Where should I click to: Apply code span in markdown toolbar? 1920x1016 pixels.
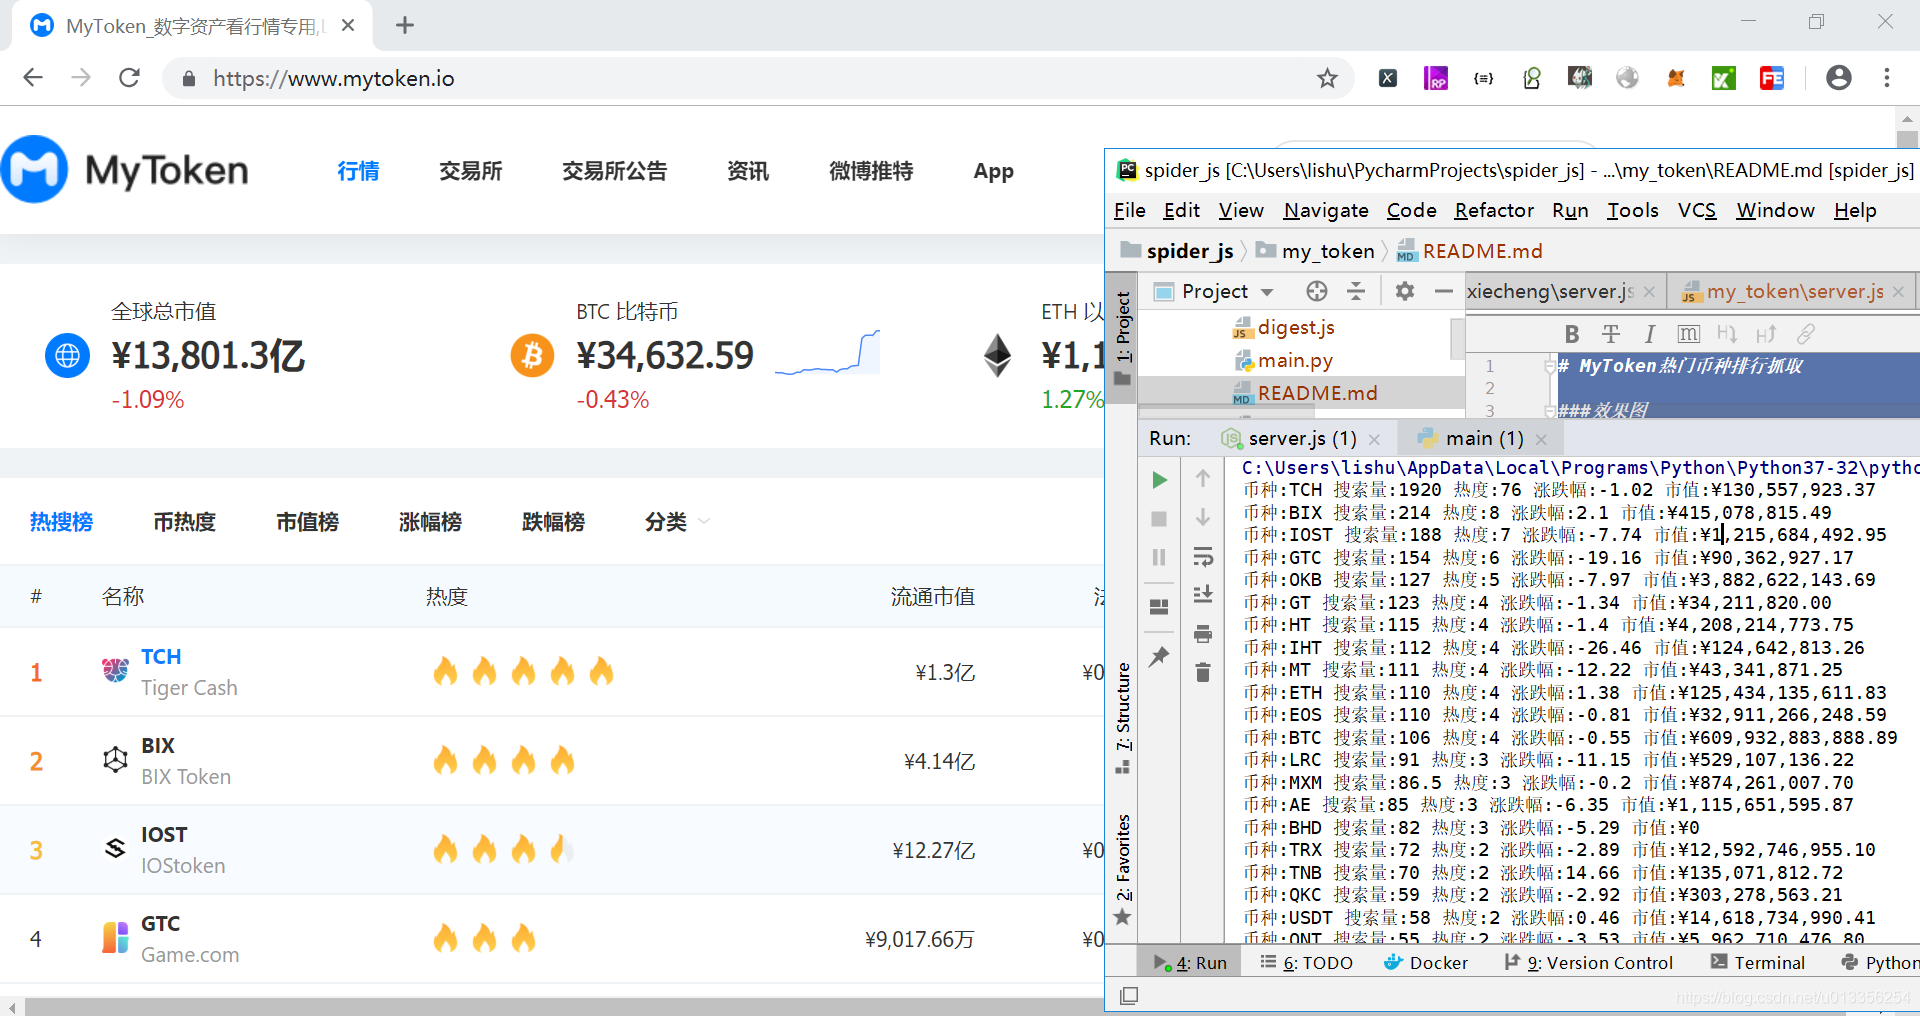[x=1689, y=334]
